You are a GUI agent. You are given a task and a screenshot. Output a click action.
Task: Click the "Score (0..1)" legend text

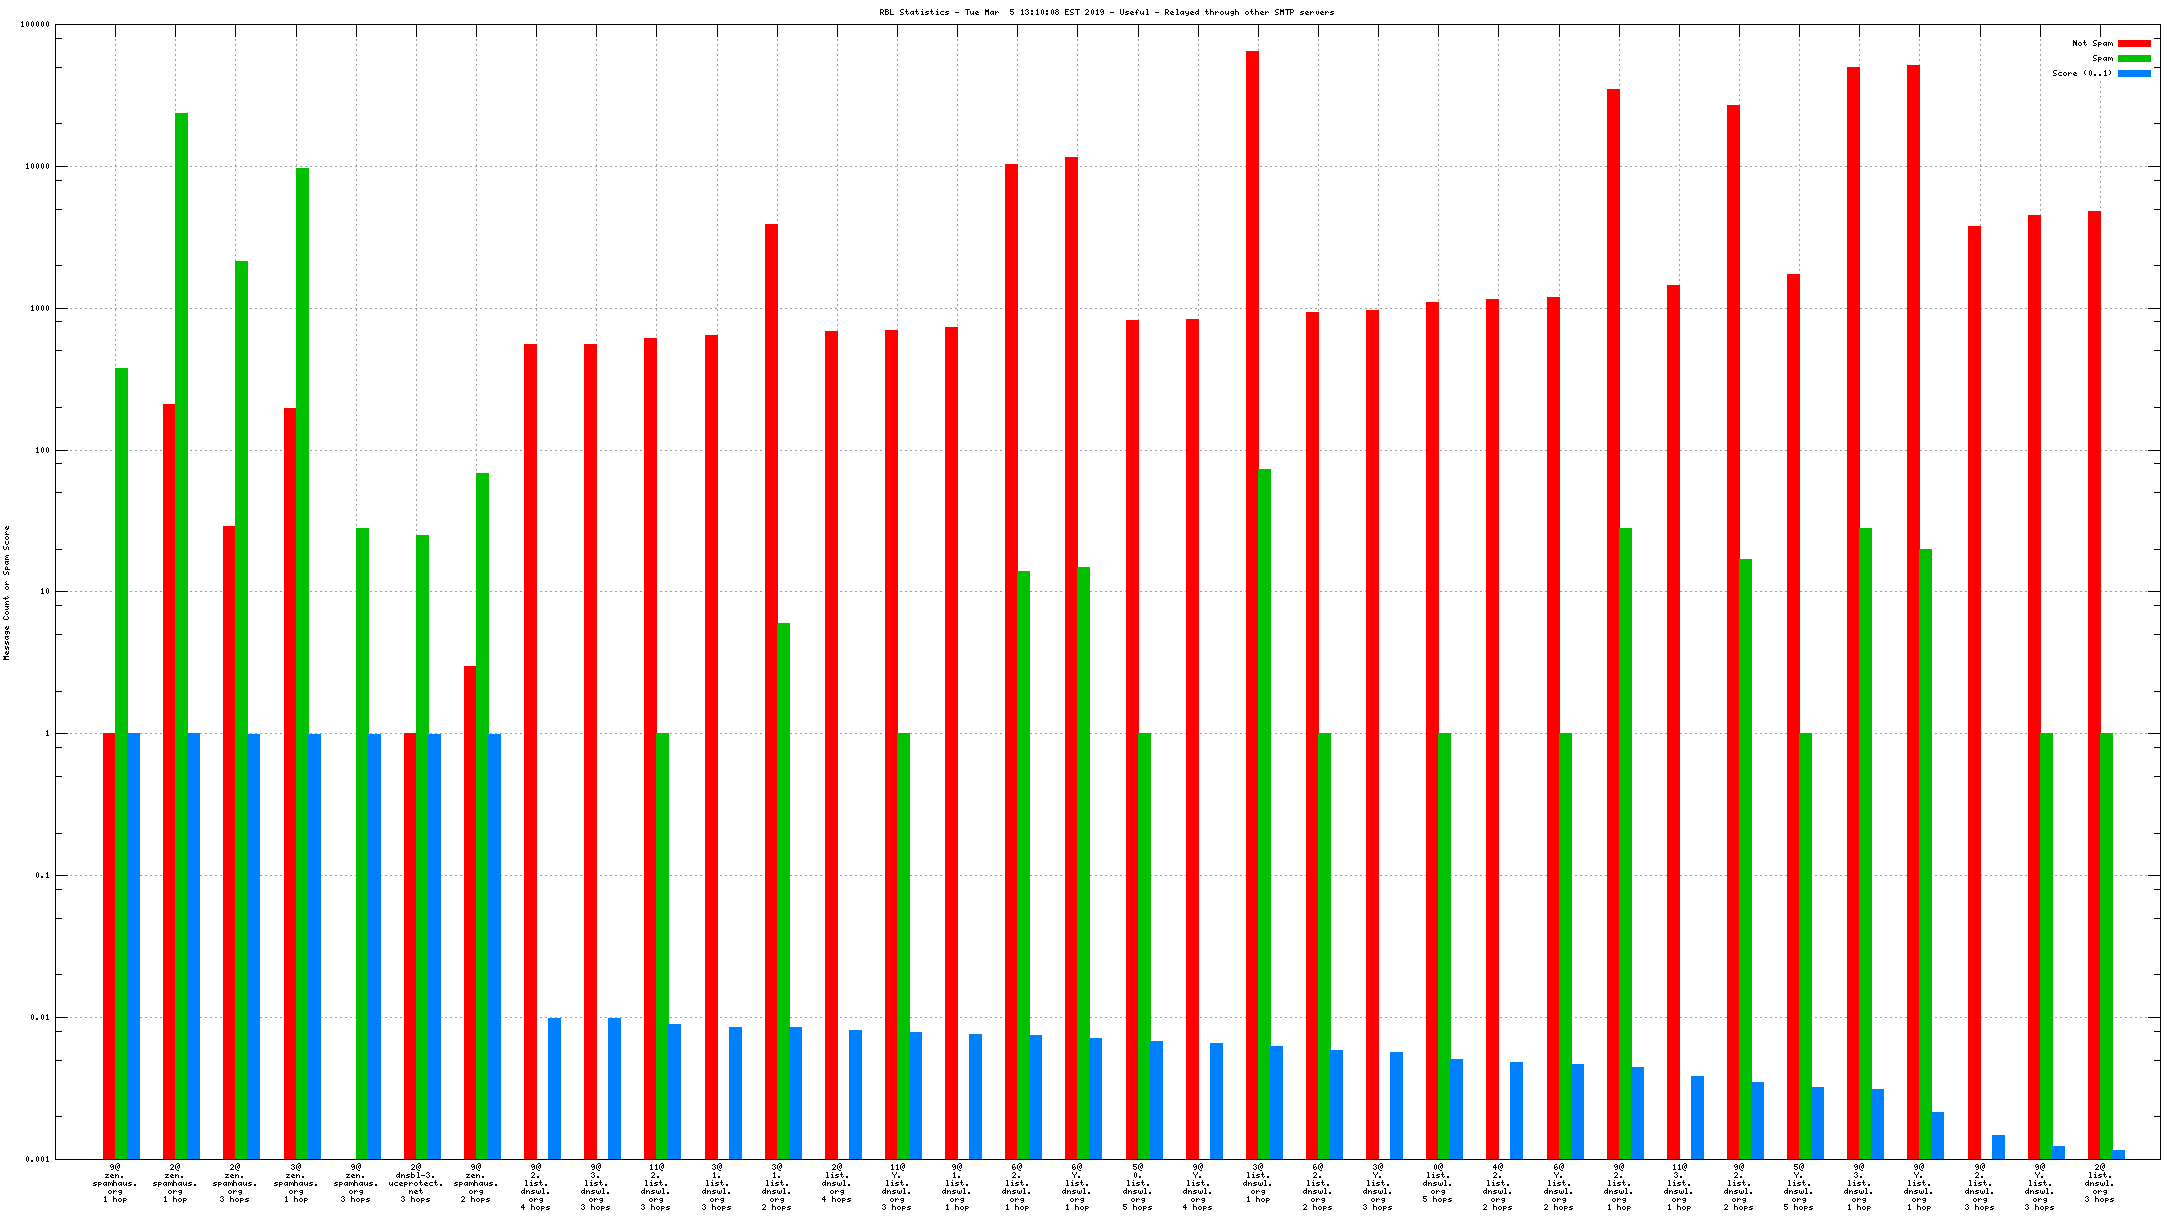[x=2082, y=74]
